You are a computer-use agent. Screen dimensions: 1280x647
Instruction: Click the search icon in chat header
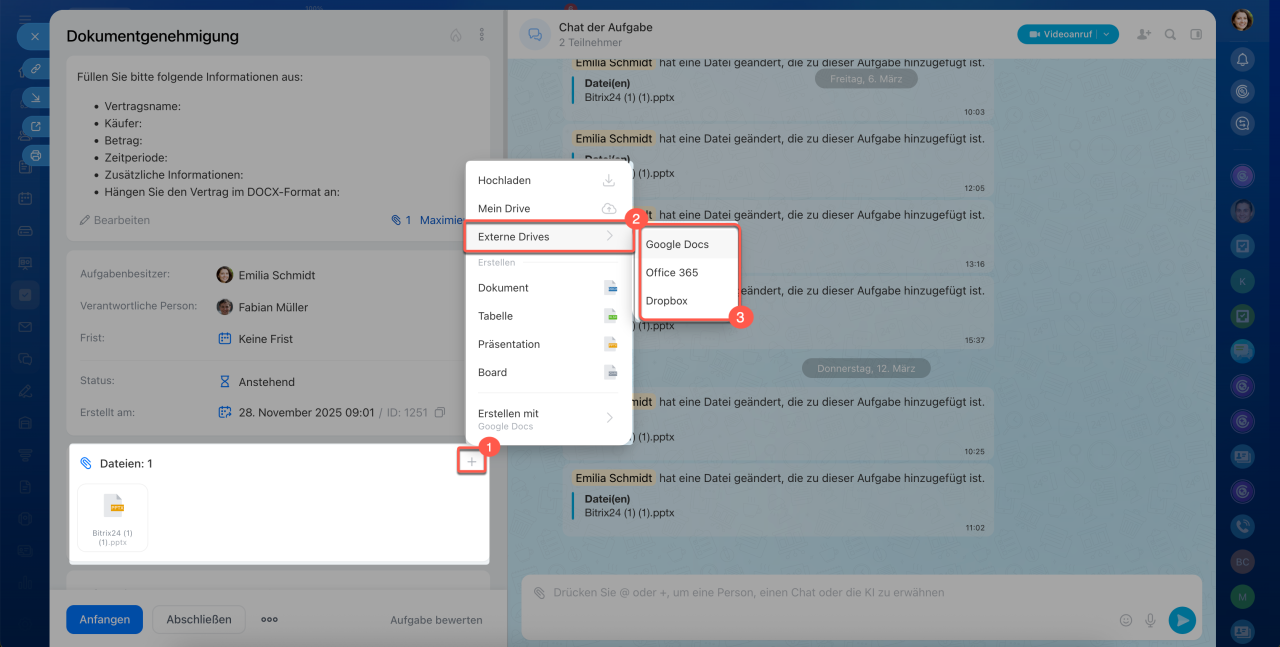click(1170, 35)
